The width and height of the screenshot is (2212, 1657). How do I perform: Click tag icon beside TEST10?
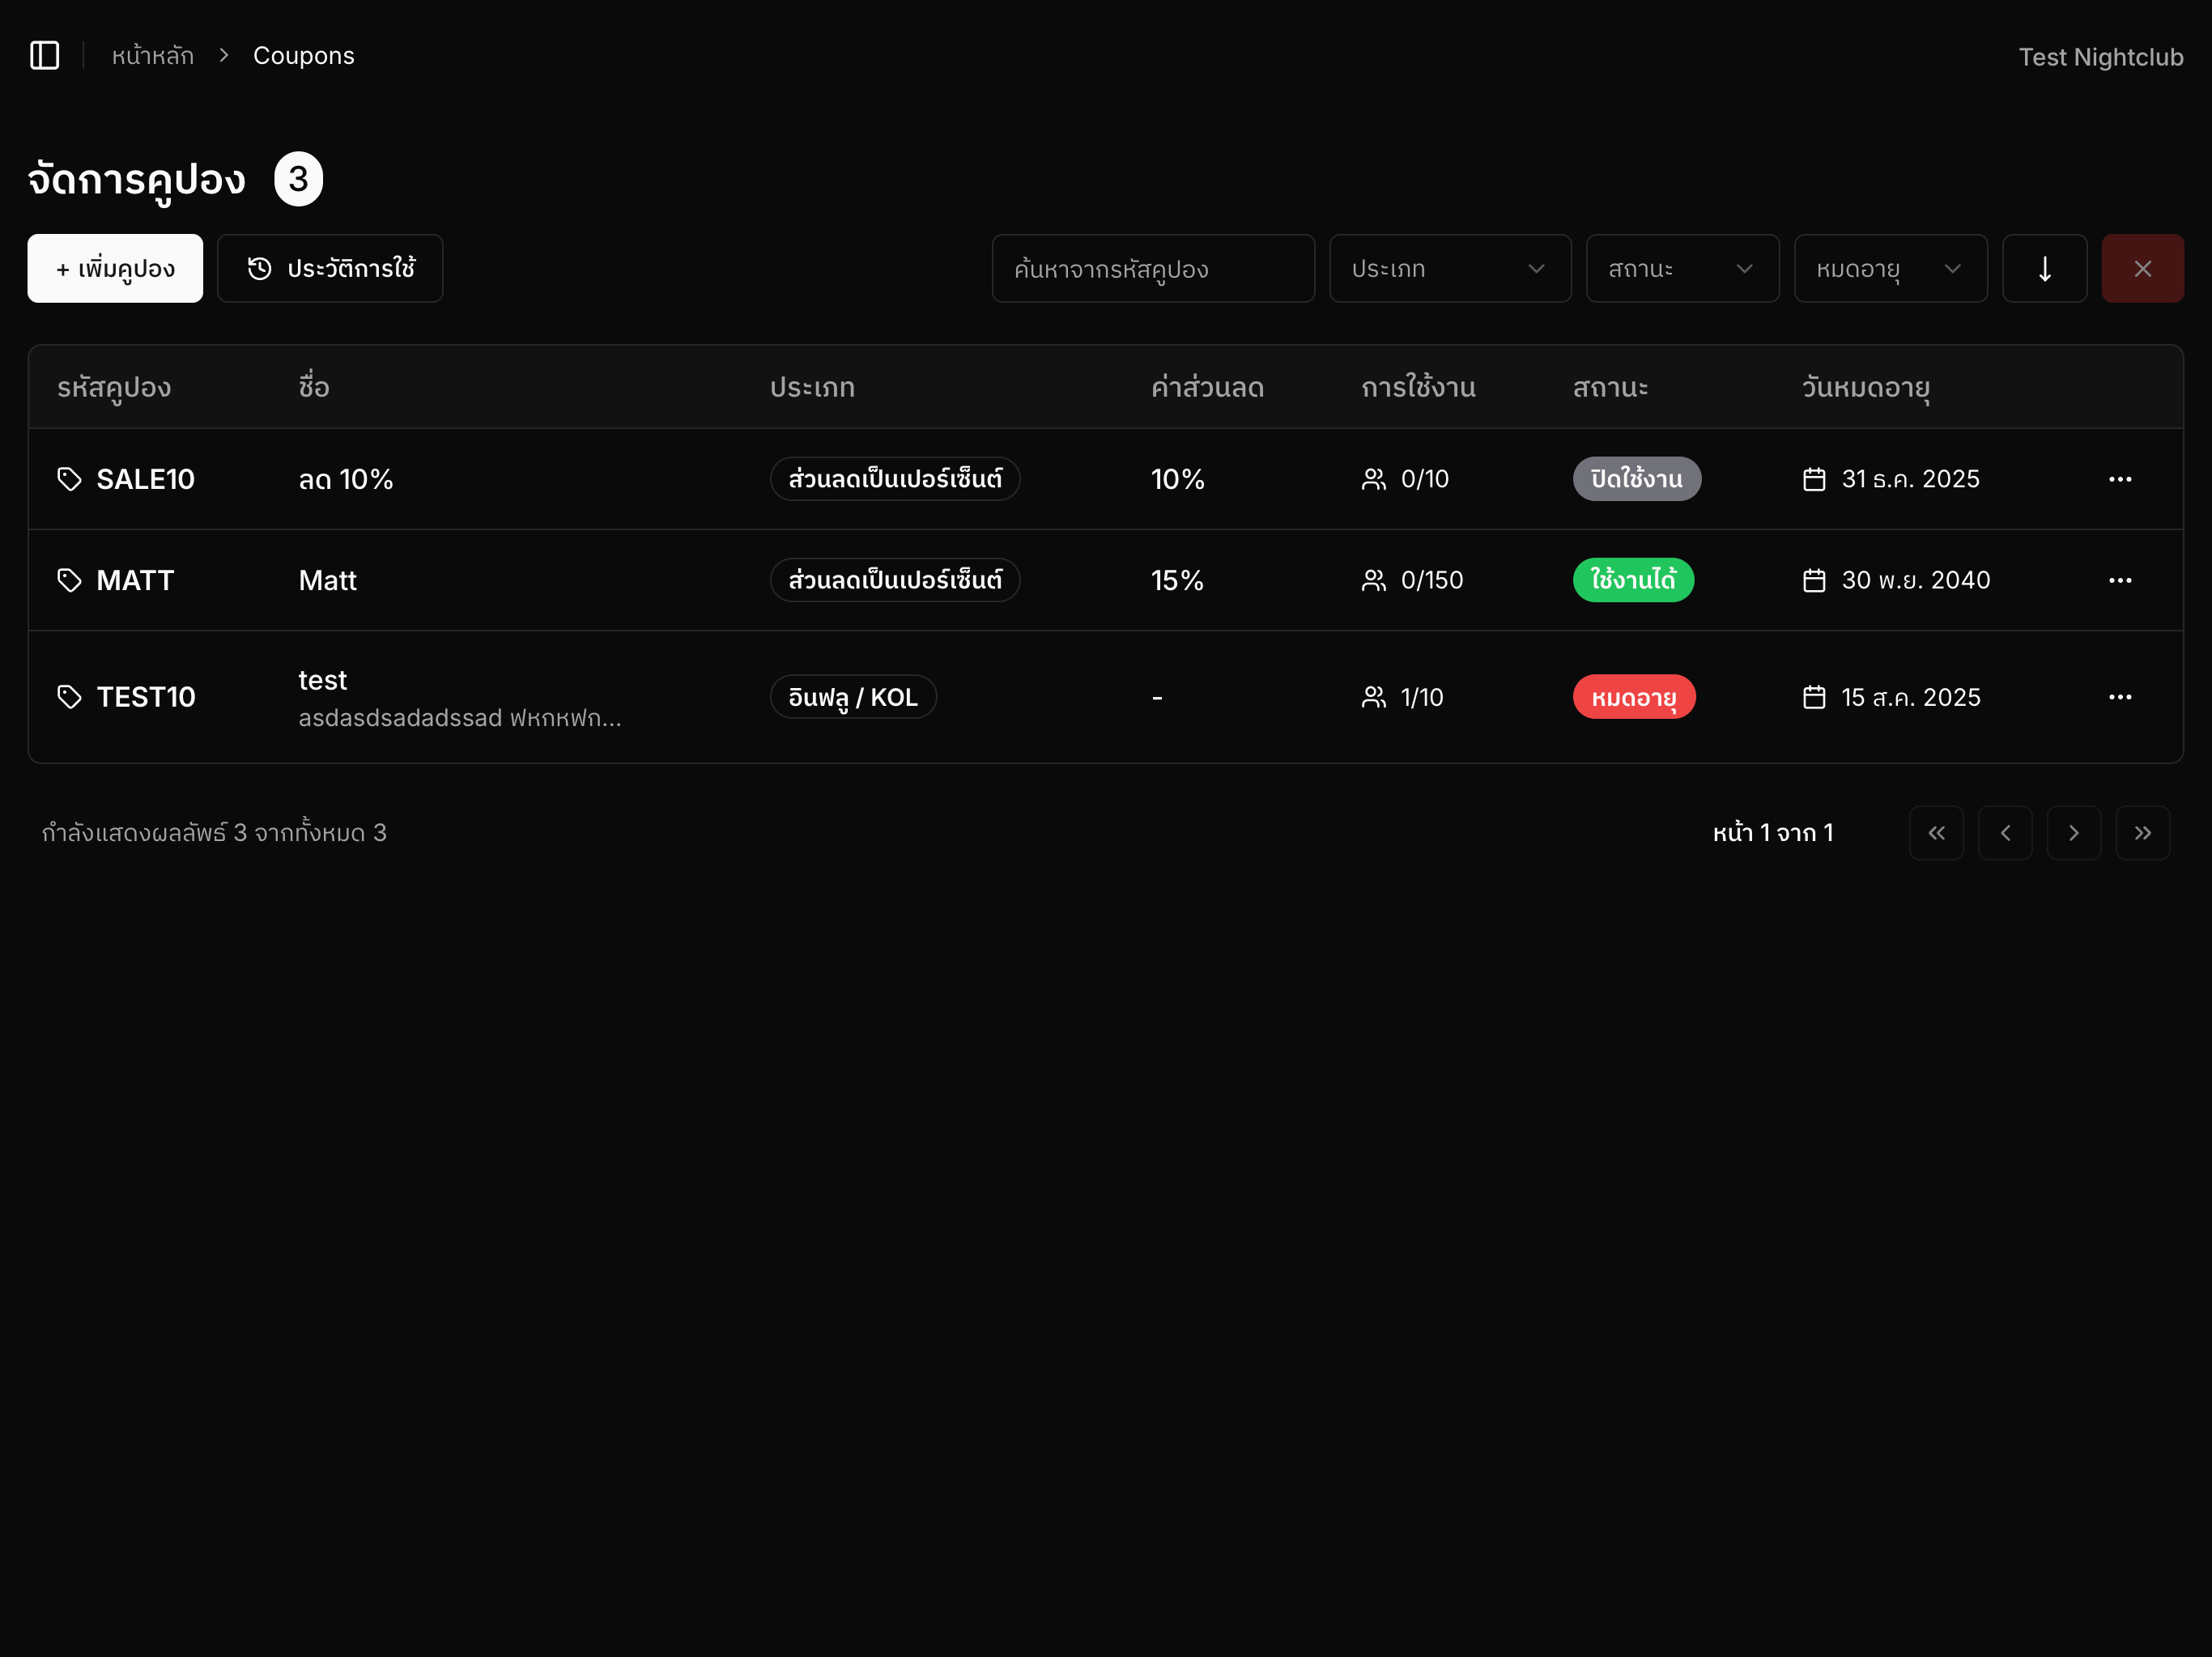point(69,697)
